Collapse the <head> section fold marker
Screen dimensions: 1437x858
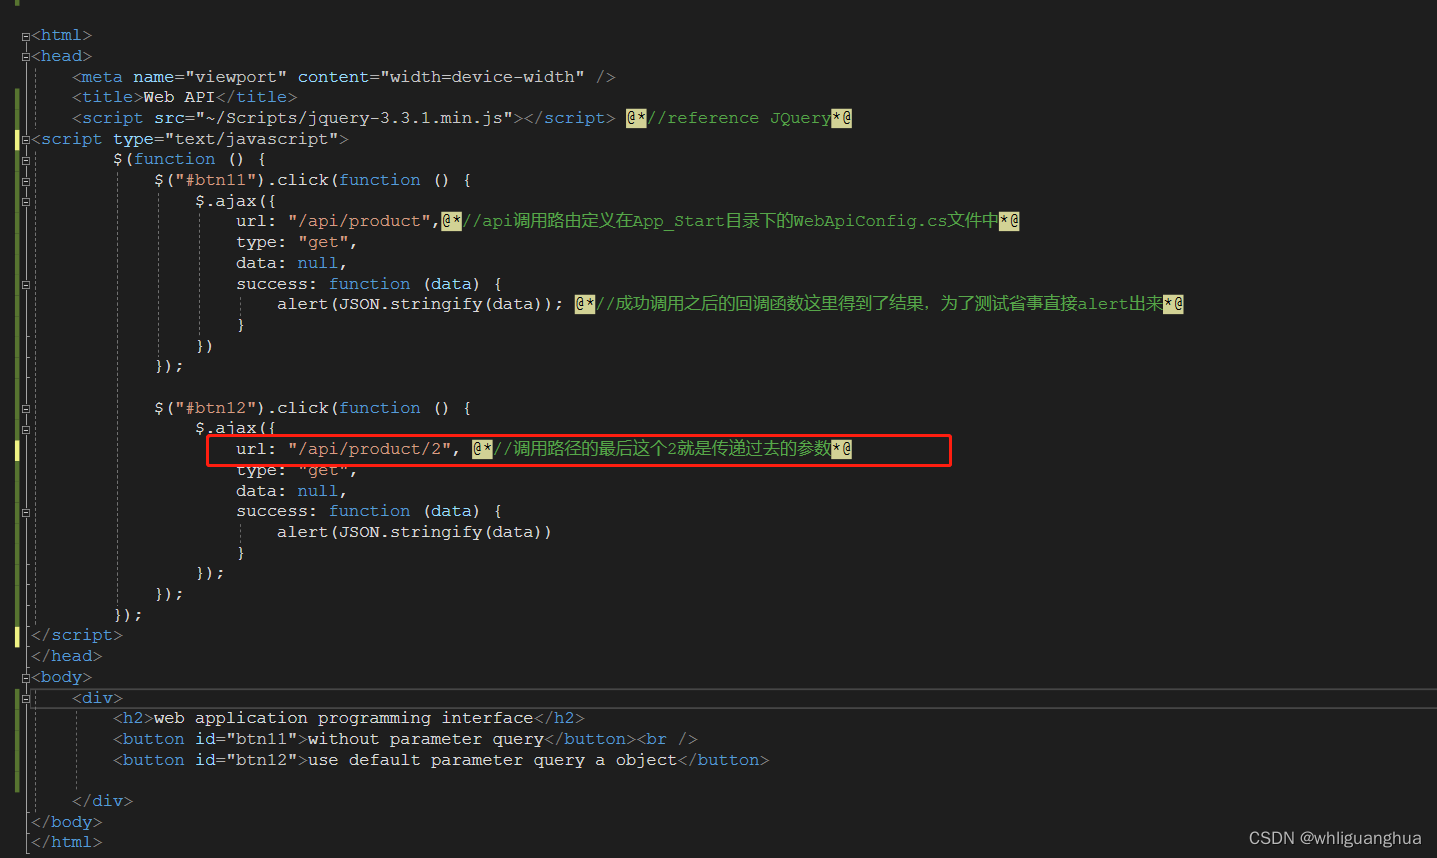(x=25, y=56)
